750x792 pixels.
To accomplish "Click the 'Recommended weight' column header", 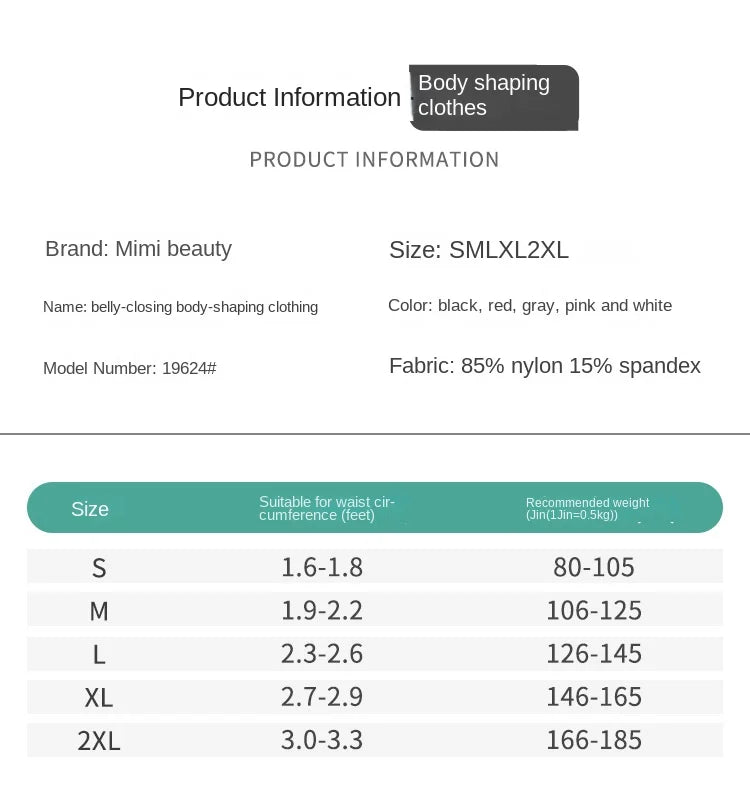I will point(587,508).
